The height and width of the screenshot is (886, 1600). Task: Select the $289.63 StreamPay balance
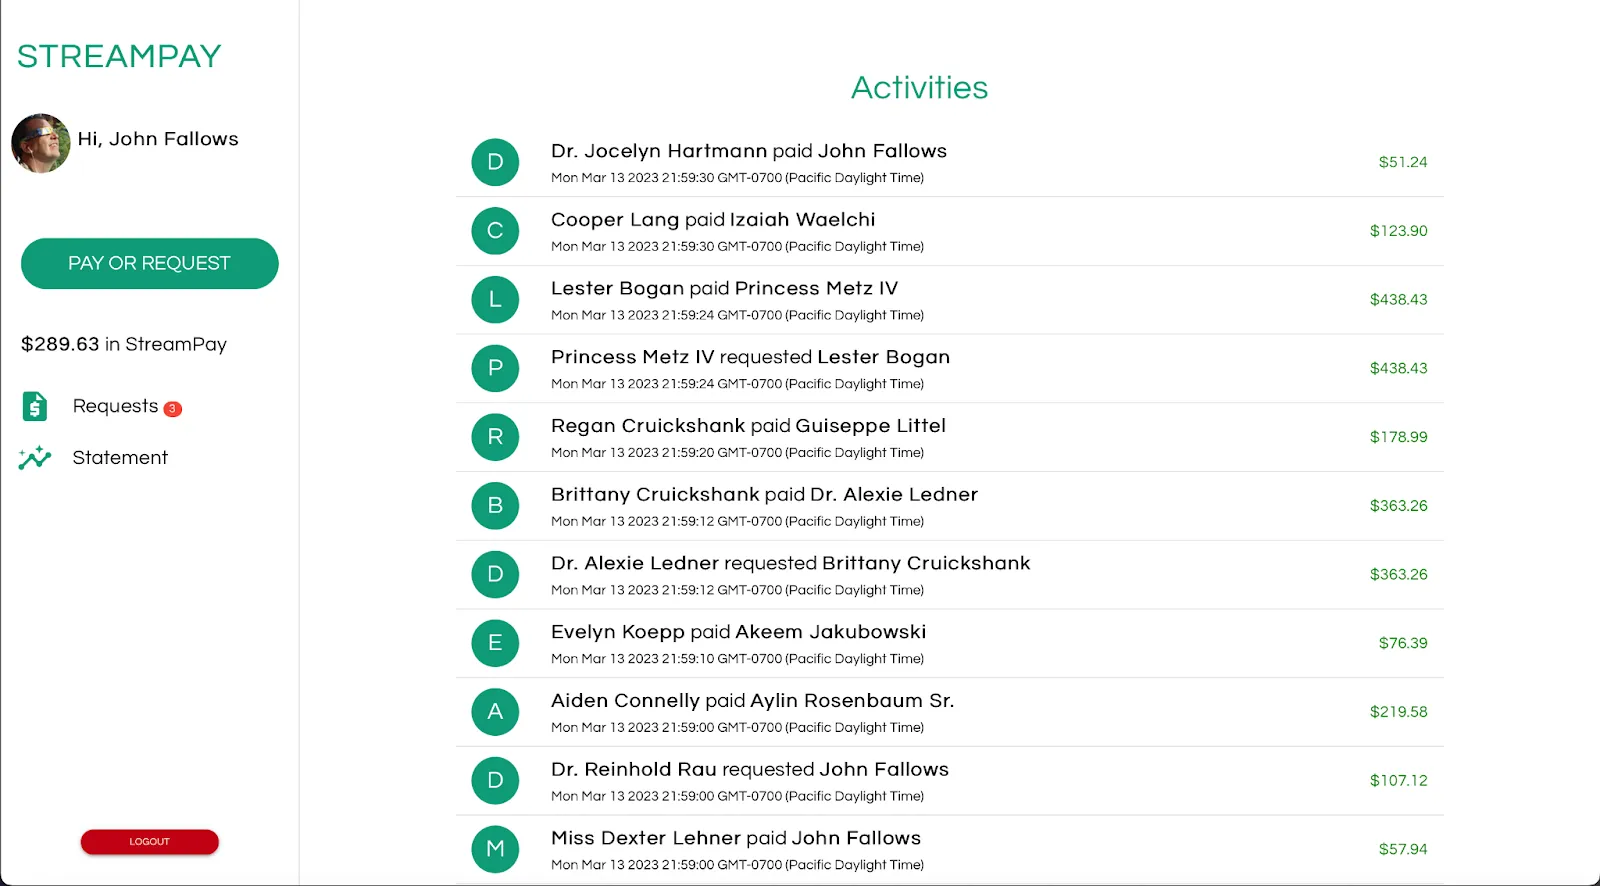tap(123, 344)
